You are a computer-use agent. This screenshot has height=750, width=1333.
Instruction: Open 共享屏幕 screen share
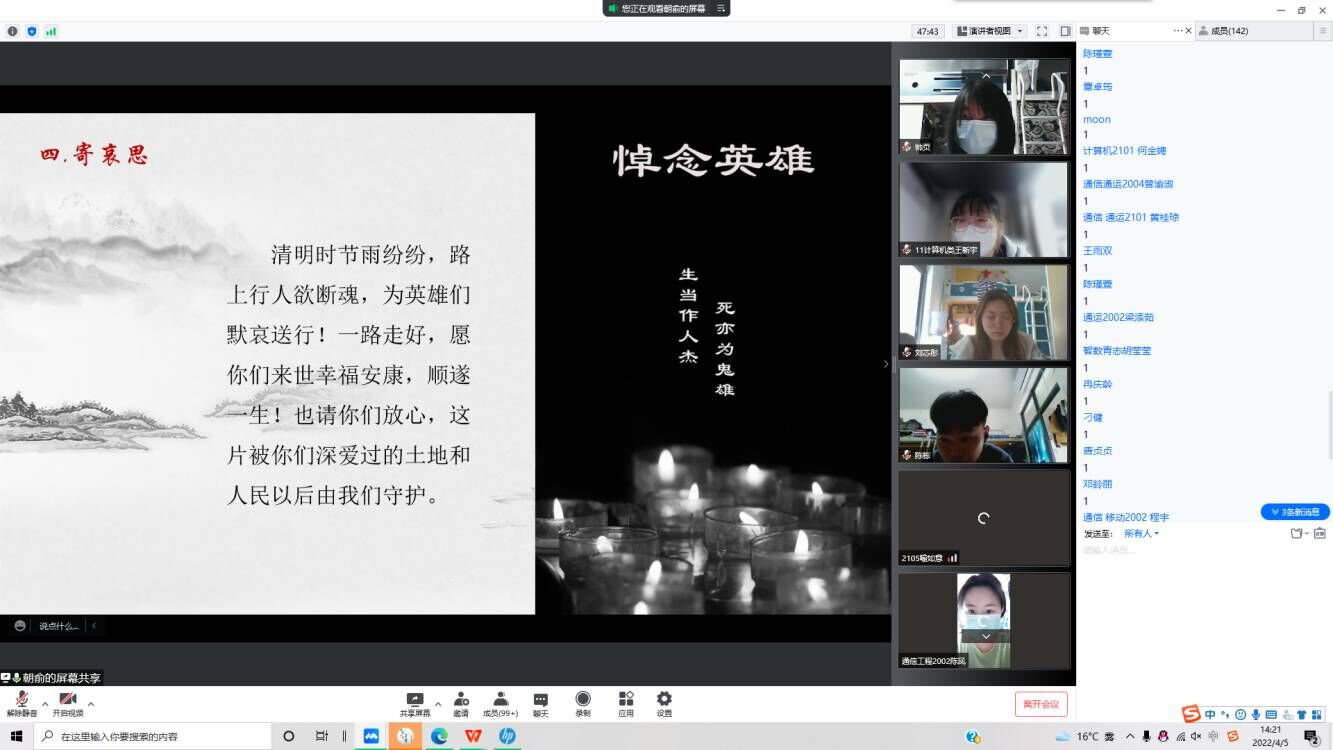tap(414, 702)
